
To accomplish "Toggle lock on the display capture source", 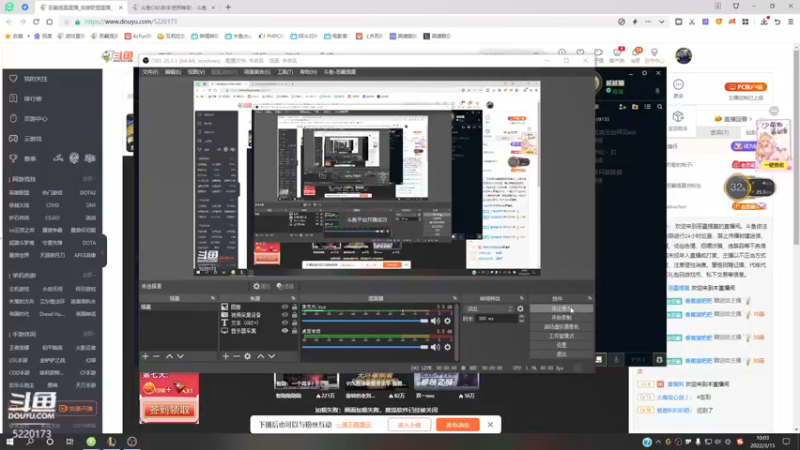I will (x=294, y=331).
